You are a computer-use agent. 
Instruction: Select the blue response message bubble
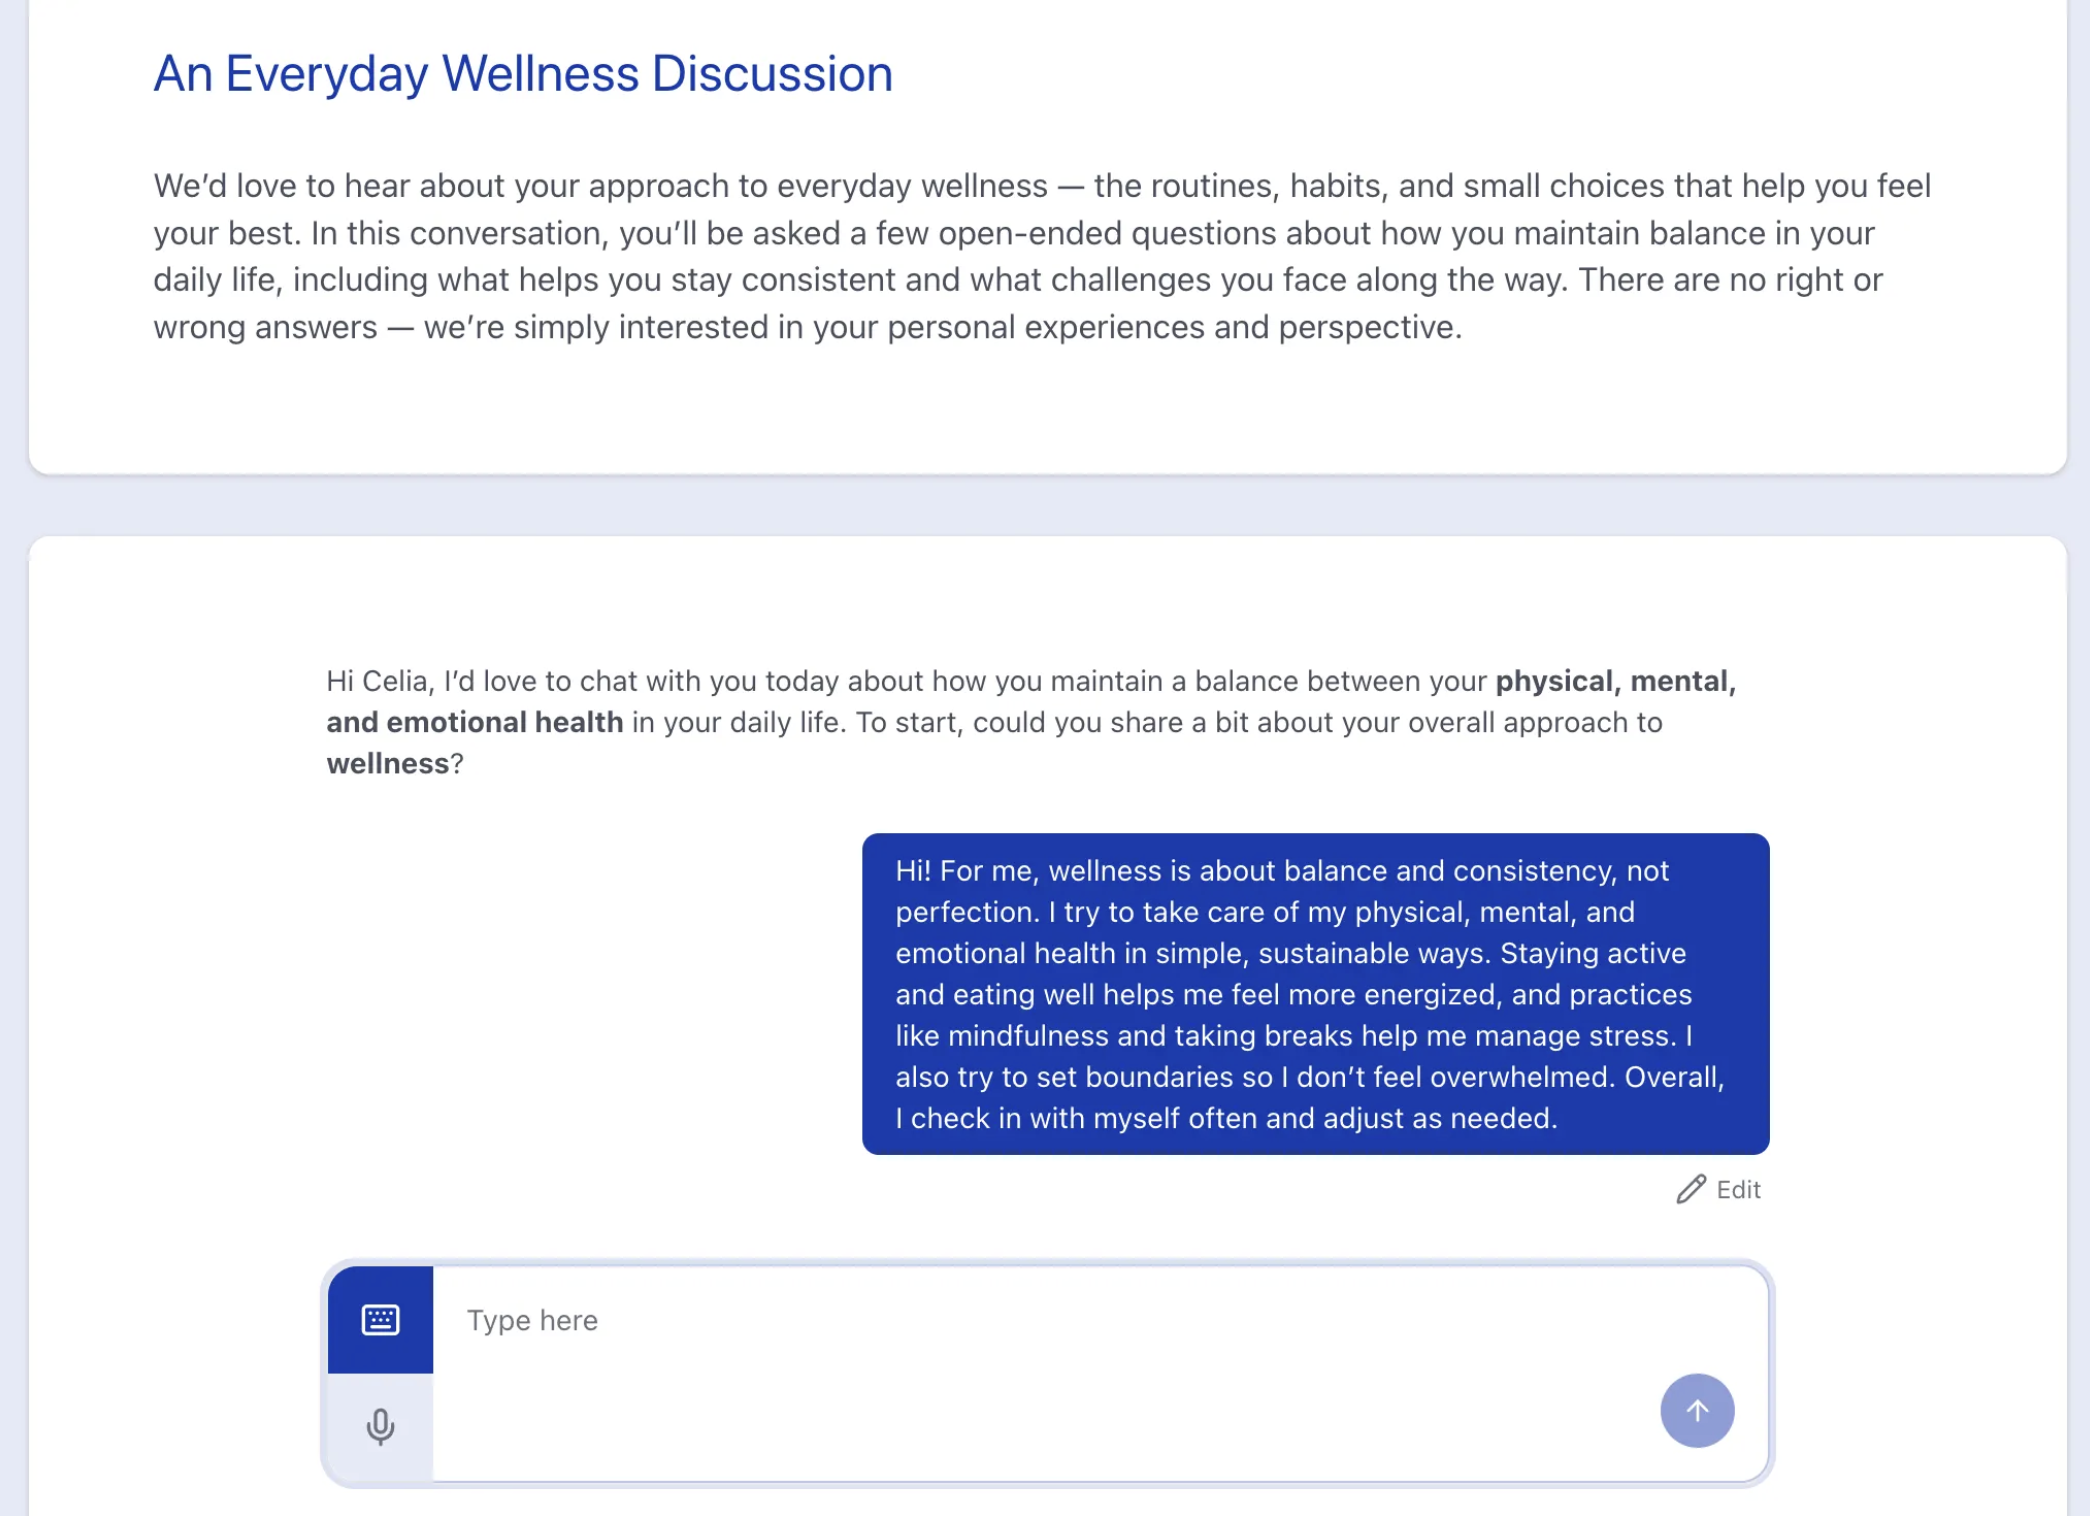(1314, 993)
